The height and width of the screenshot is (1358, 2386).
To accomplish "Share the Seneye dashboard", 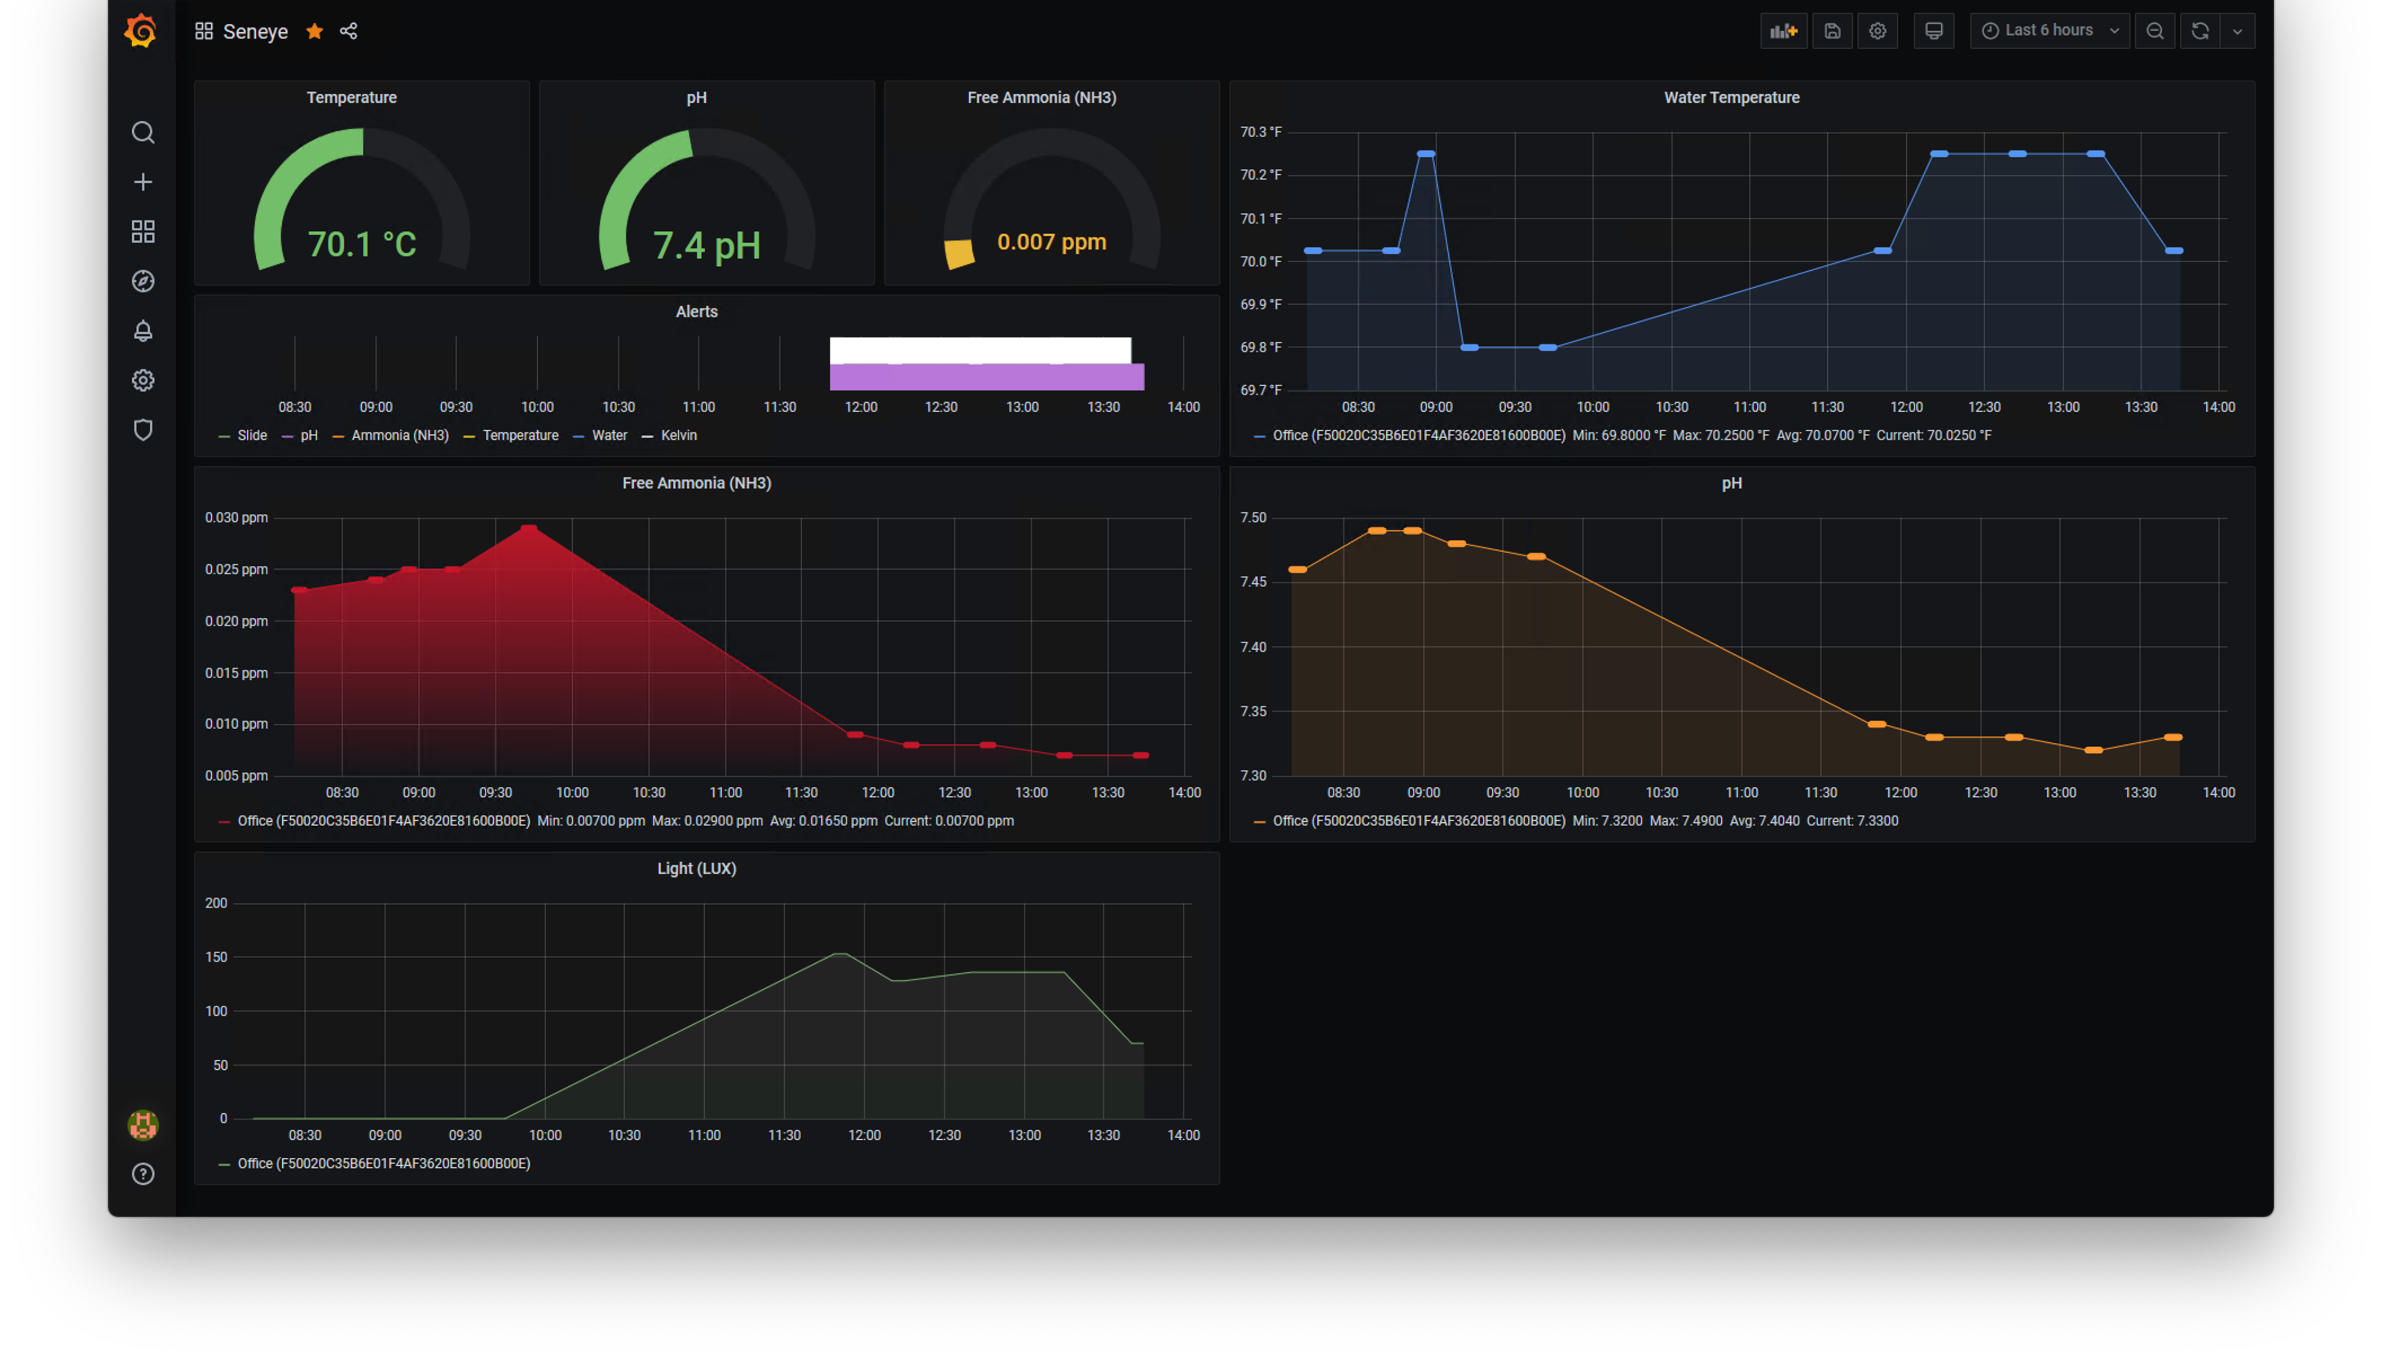I will [348, 31].
